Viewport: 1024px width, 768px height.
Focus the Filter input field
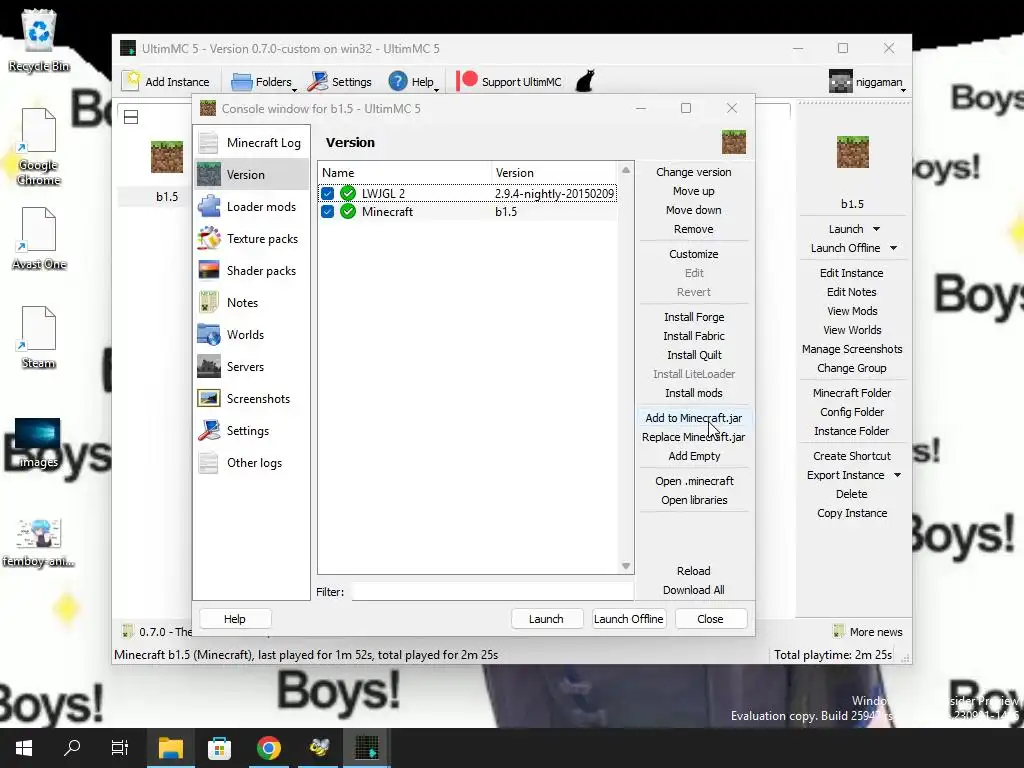[x=492, y=592]
